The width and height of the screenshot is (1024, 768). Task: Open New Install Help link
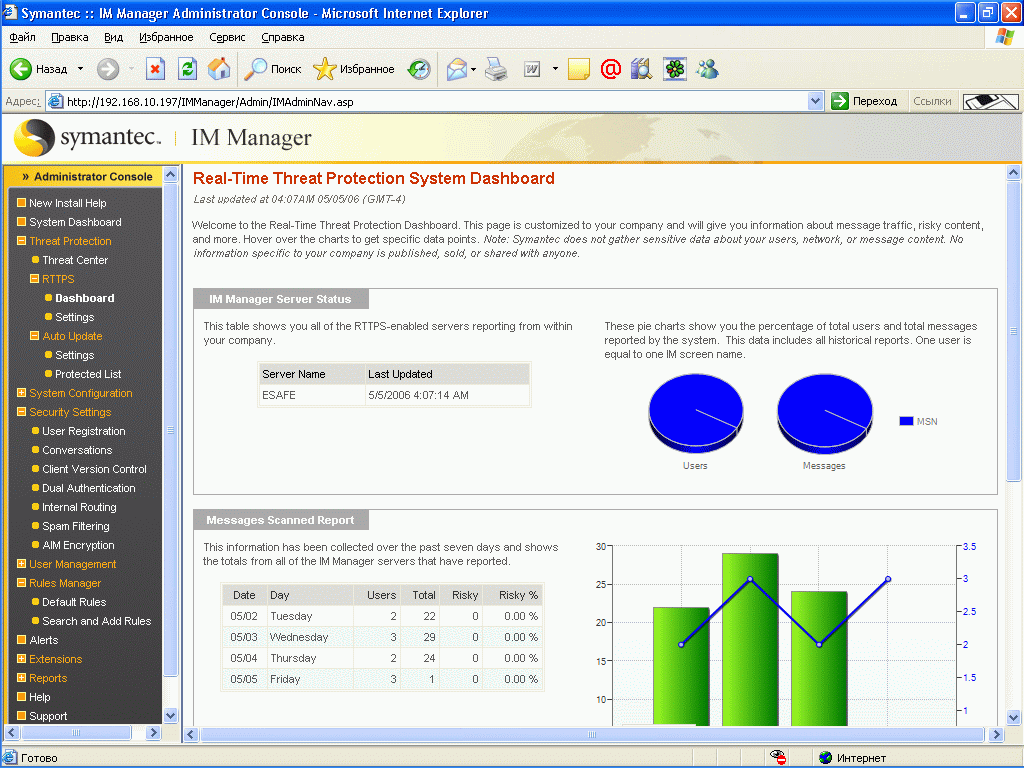pyautogui.click(x=67, y=203)
